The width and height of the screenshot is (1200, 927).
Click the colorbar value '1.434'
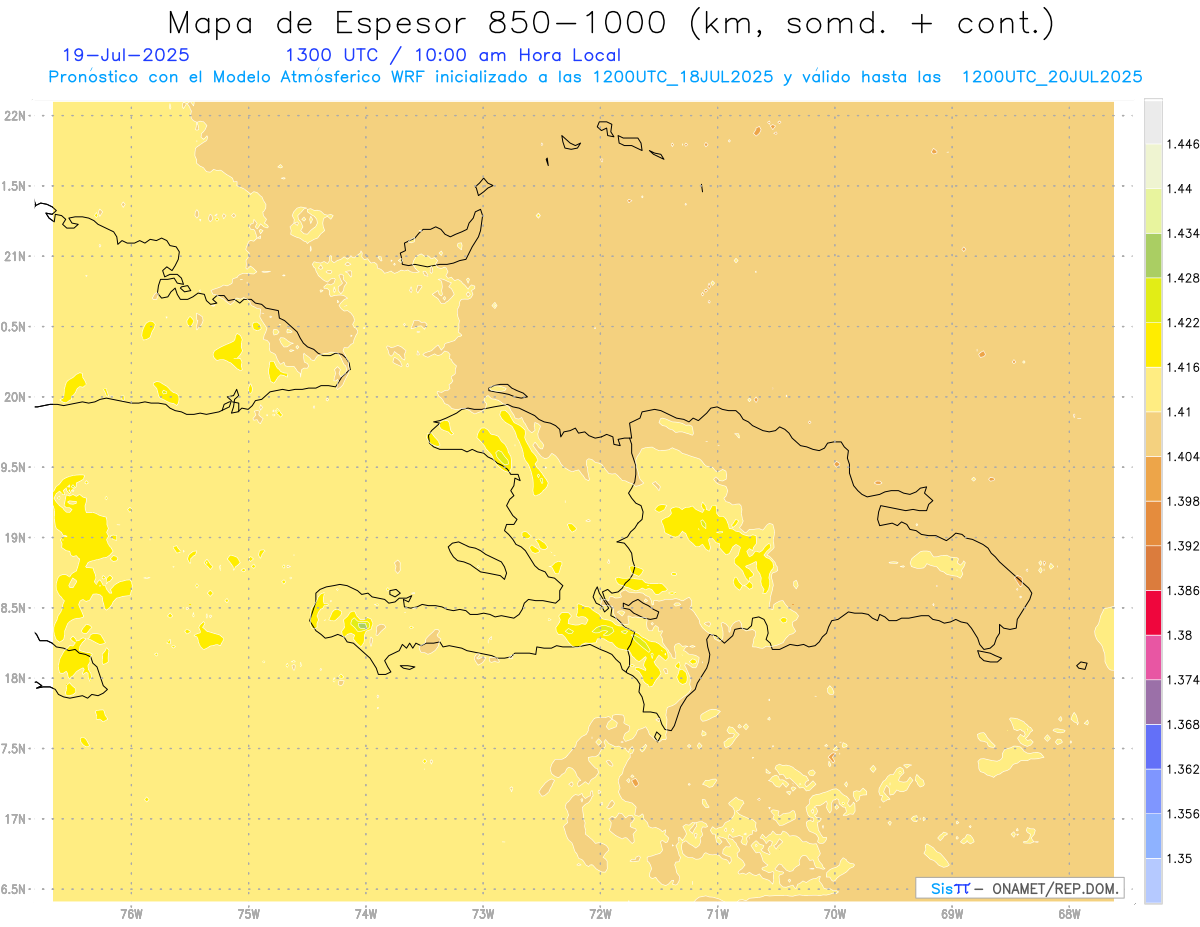[x=1184, y=233]
